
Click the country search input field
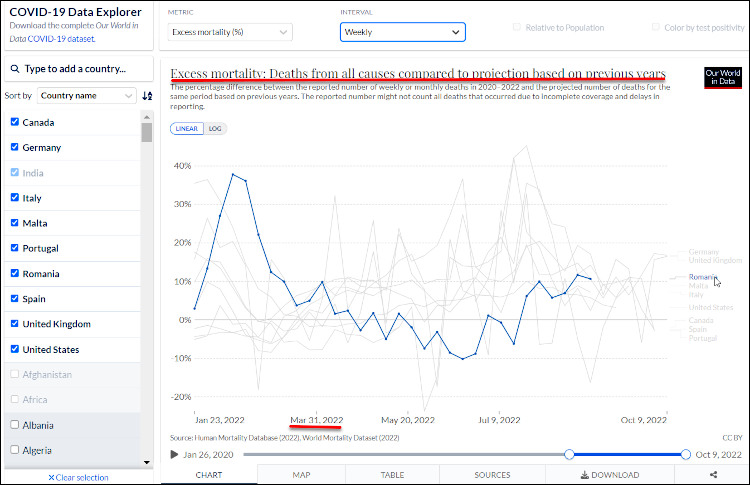(x=80, y=69)
